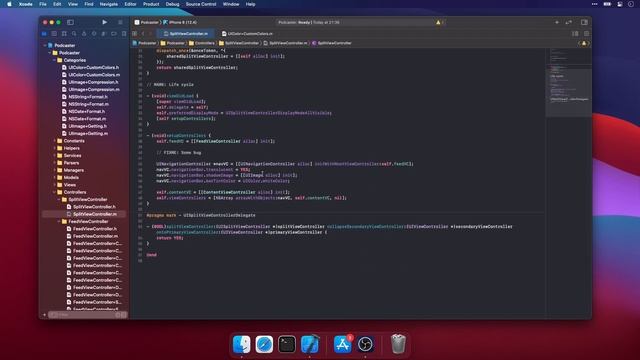The image size is (640, 360).
Task: Expand the Helpers folder
Action: [x=54, y=148]
